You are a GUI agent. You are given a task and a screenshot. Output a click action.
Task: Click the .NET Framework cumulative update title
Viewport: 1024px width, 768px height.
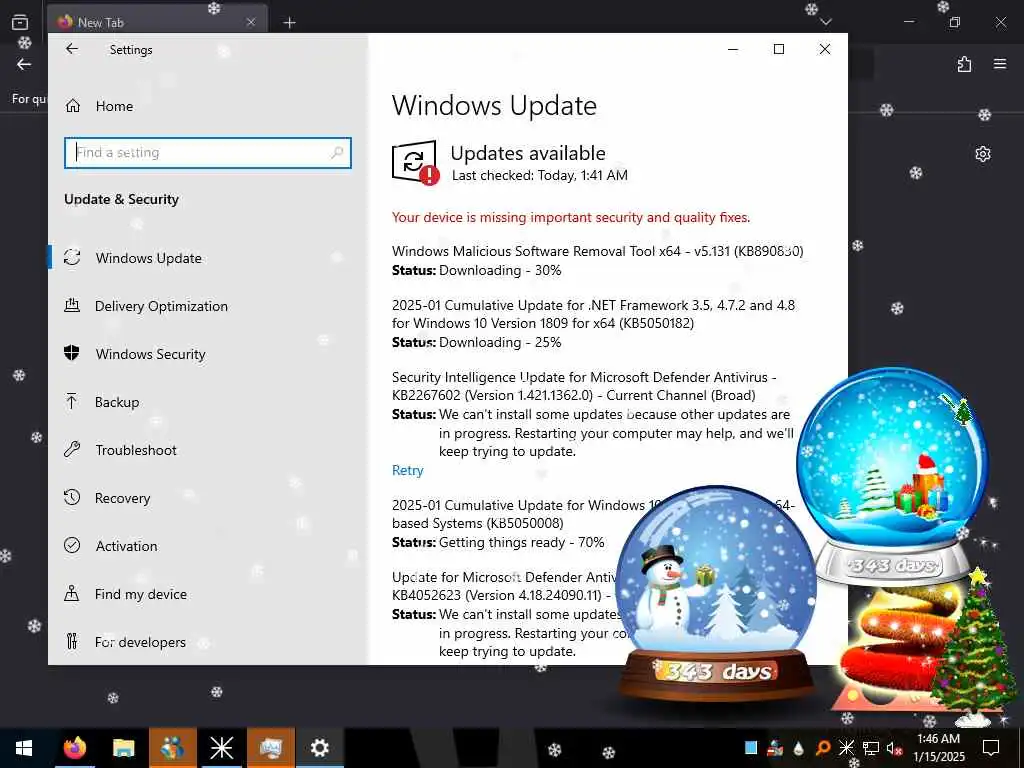point(594,314)
